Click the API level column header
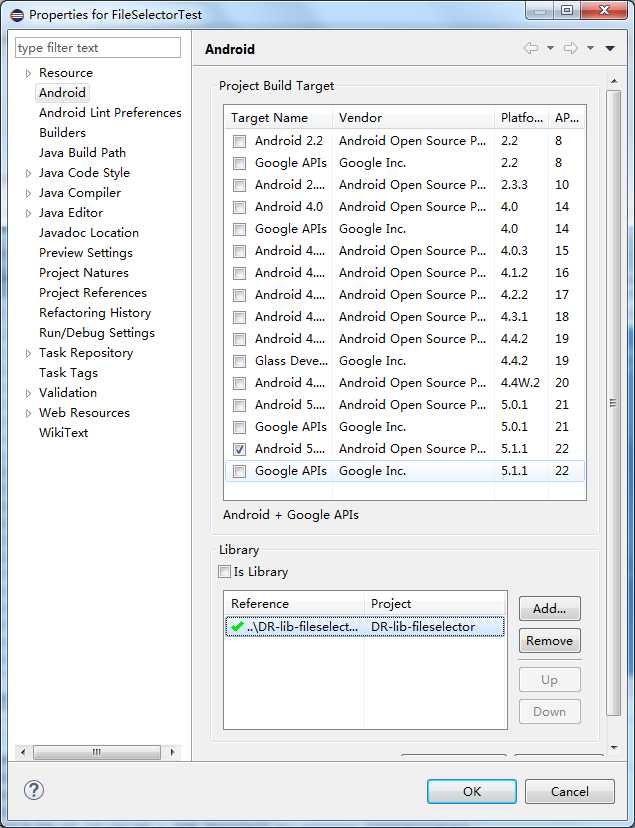635x828 pixels. (x=567, y=118)
